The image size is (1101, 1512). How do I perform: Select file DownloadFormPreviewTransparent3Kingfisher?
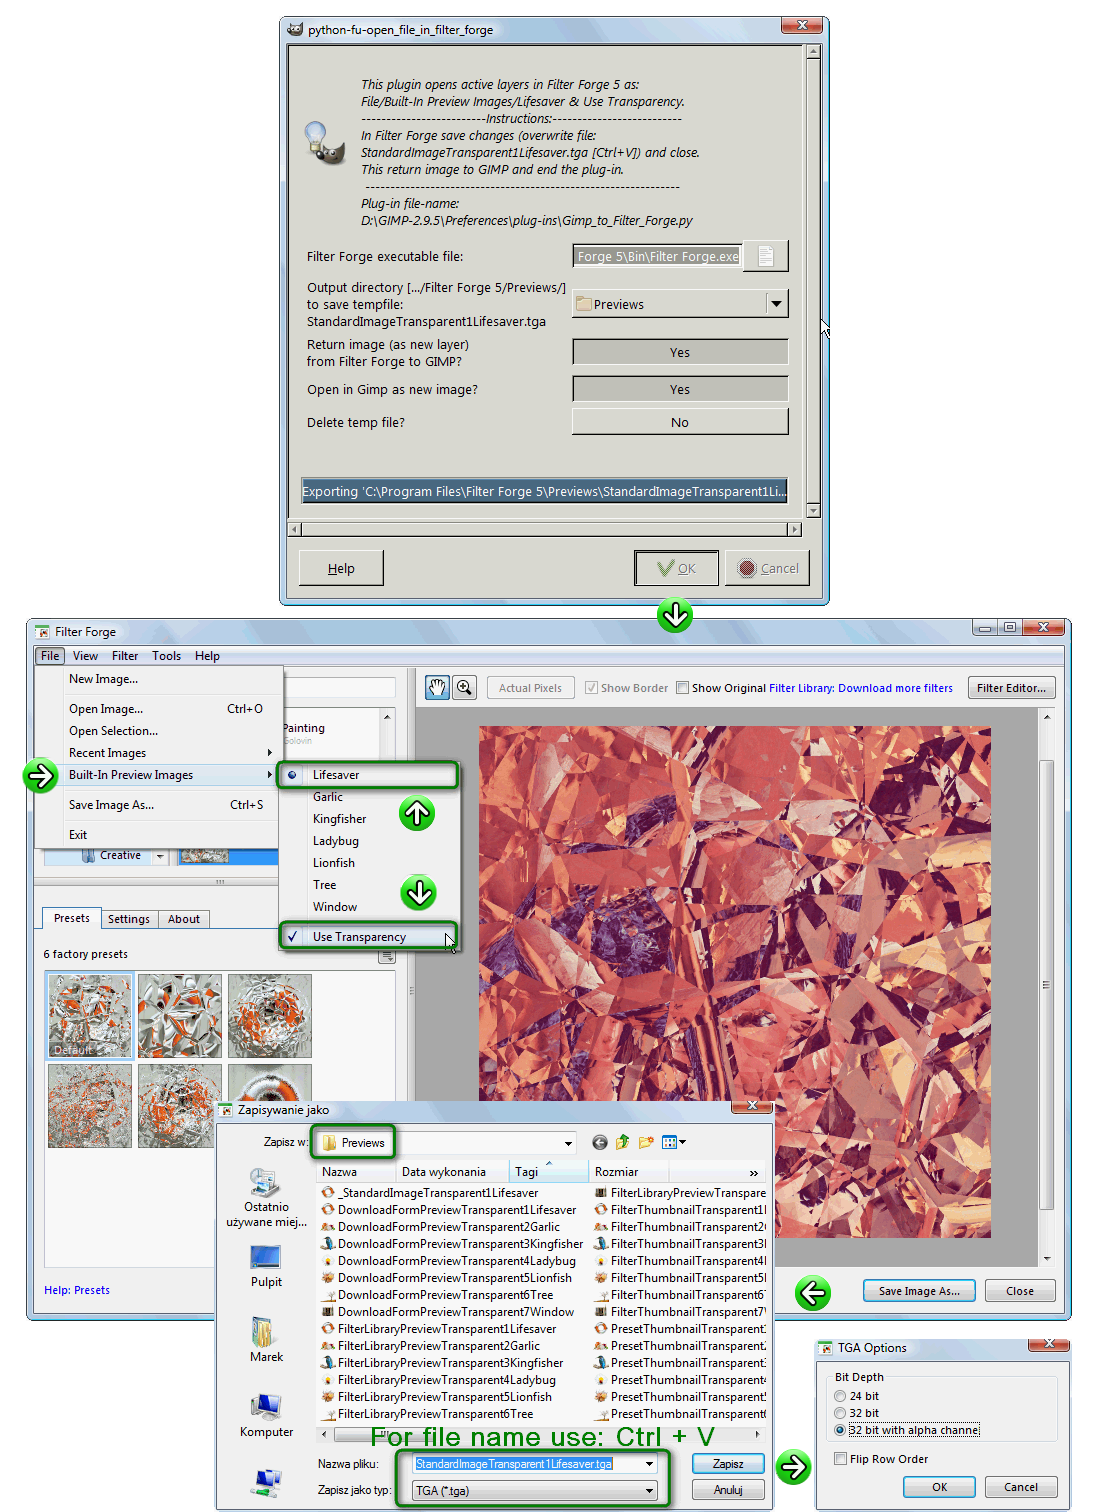pyautogui.click(x=452, y=1243)
